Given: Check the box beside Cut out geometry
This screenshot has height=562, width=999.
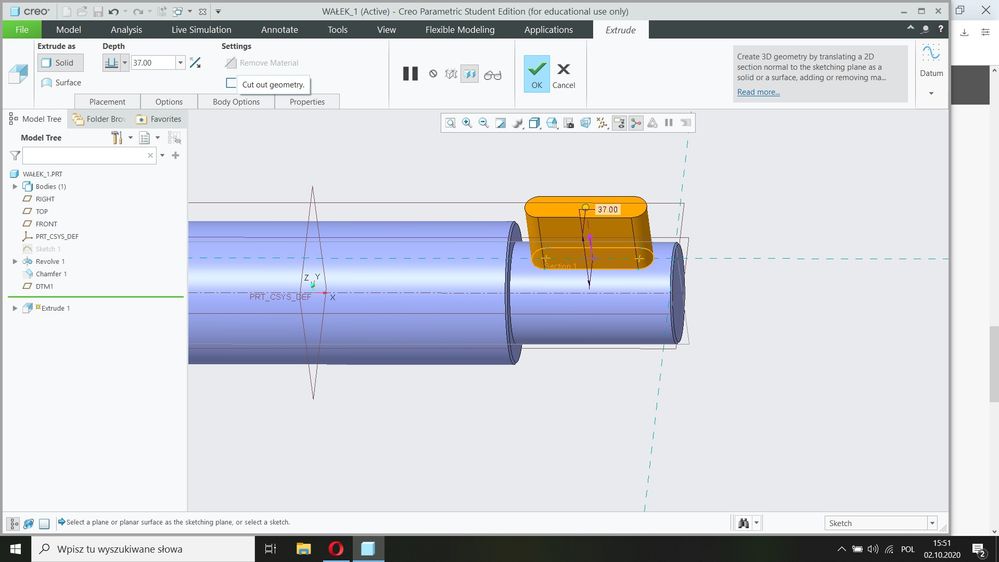Looking at the screenshot, I should pos(231,83).
